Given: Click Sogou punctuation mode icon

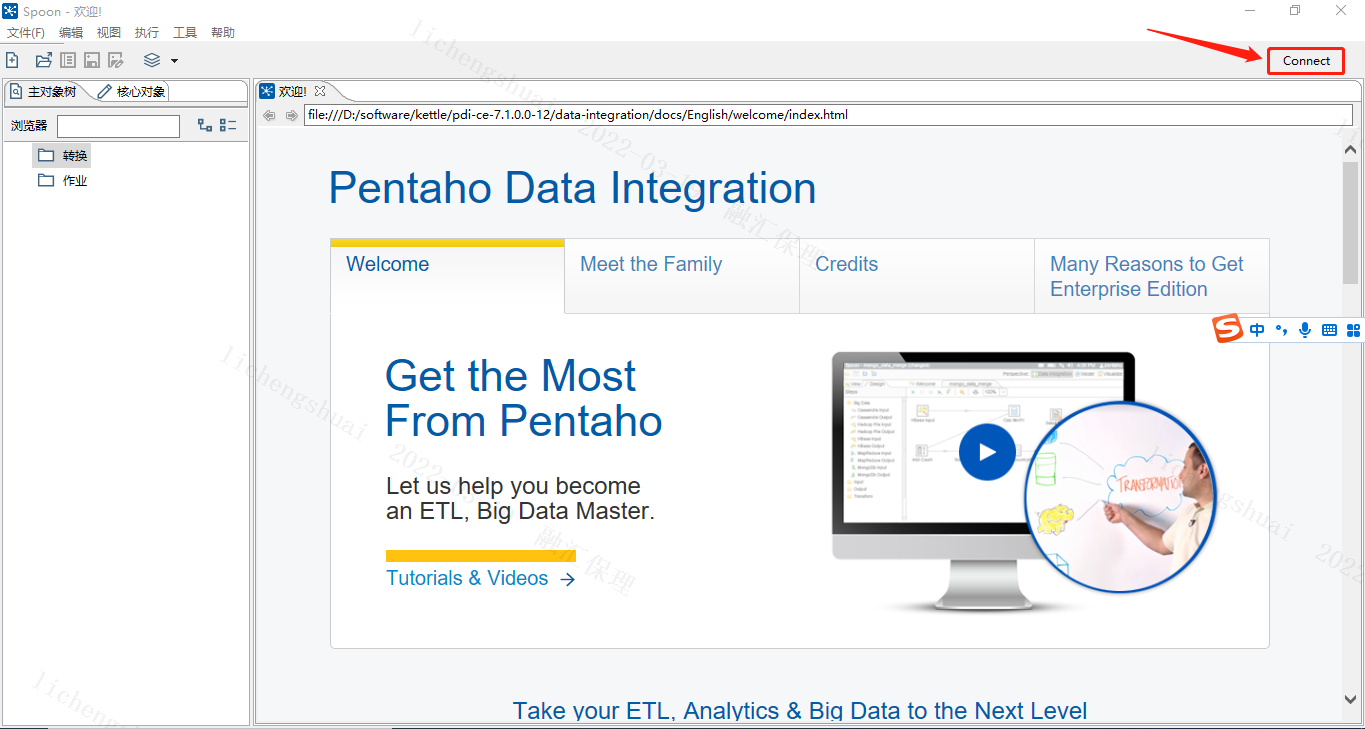Looking at the screenshot, I should pos(1282,329).
